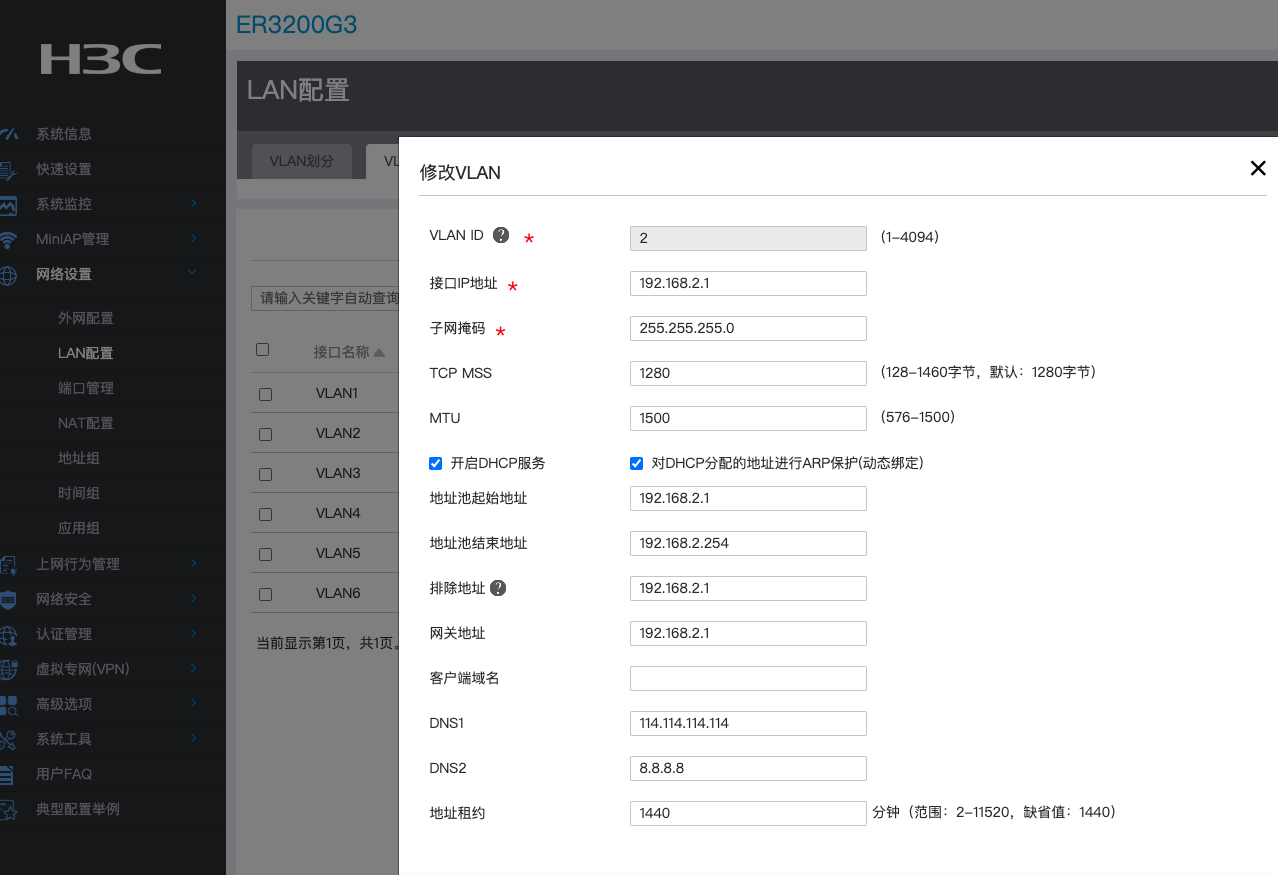Click the 高级选项 icon
The width and height of the screenshot is (1278, 875).
coord(8,705)
